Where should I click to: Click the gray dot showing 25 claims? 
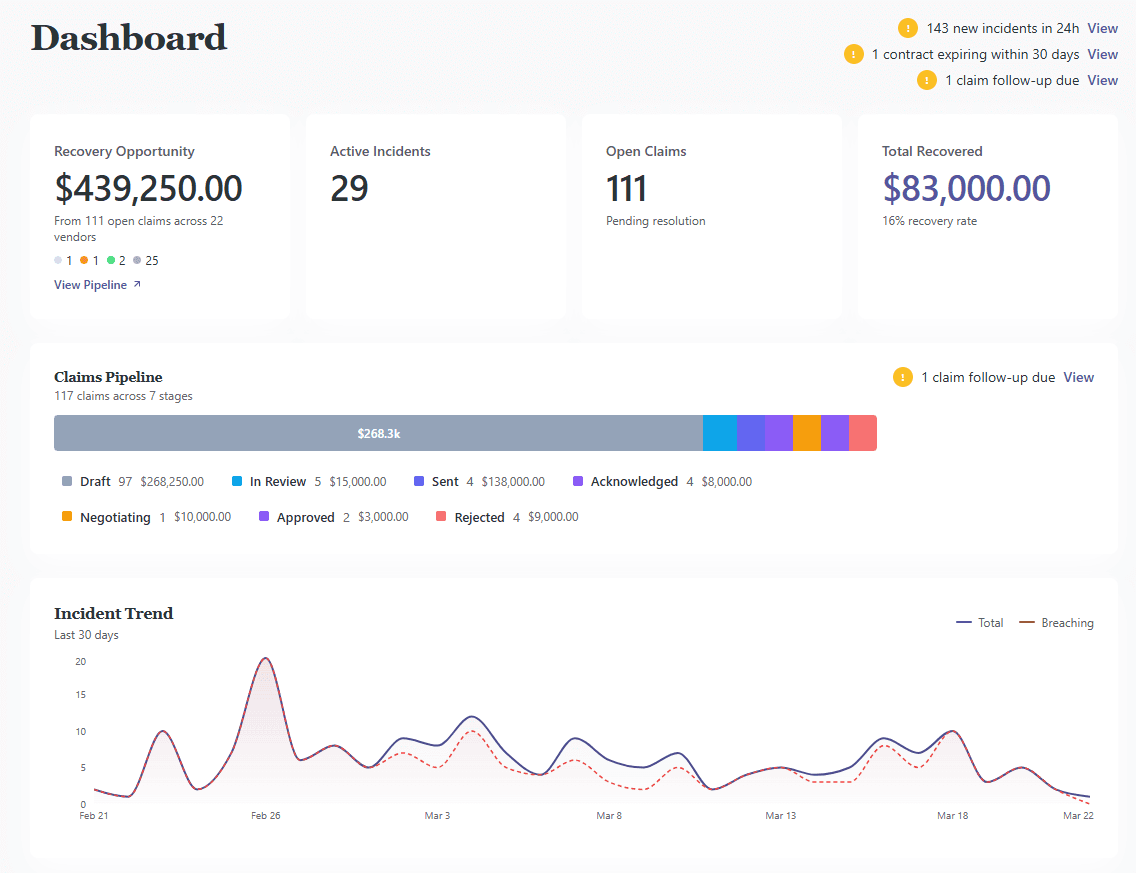(138, 260)
